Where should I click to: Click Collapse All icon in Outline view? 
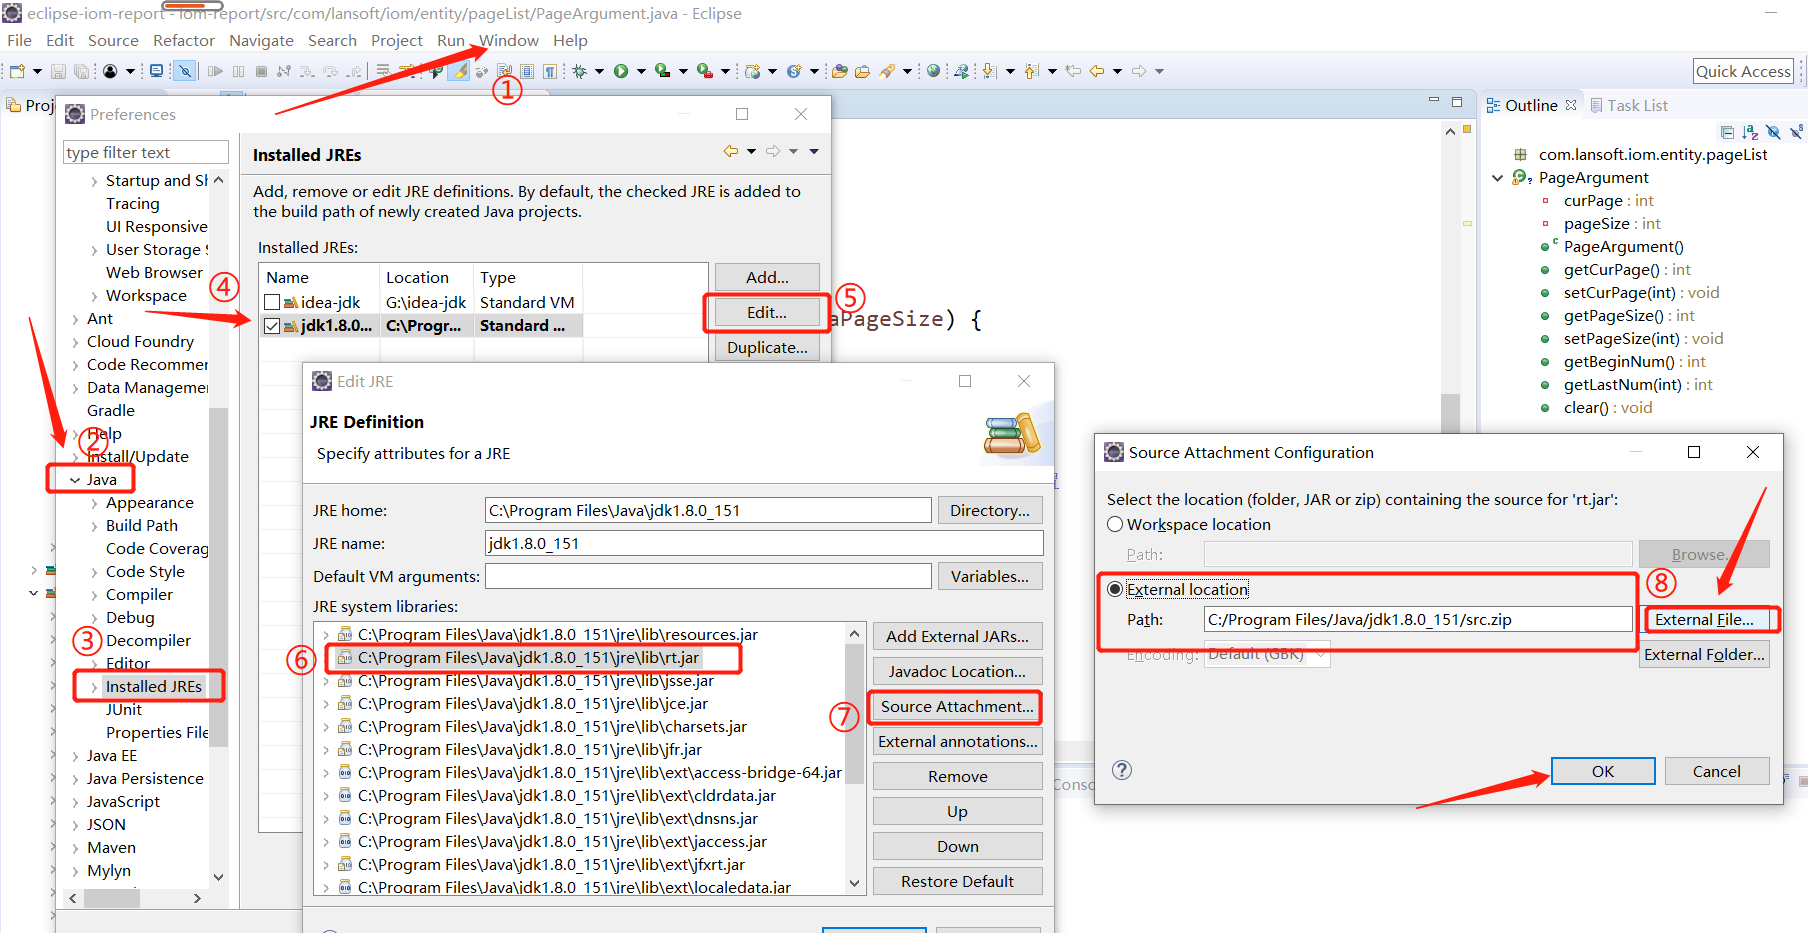1727,131
